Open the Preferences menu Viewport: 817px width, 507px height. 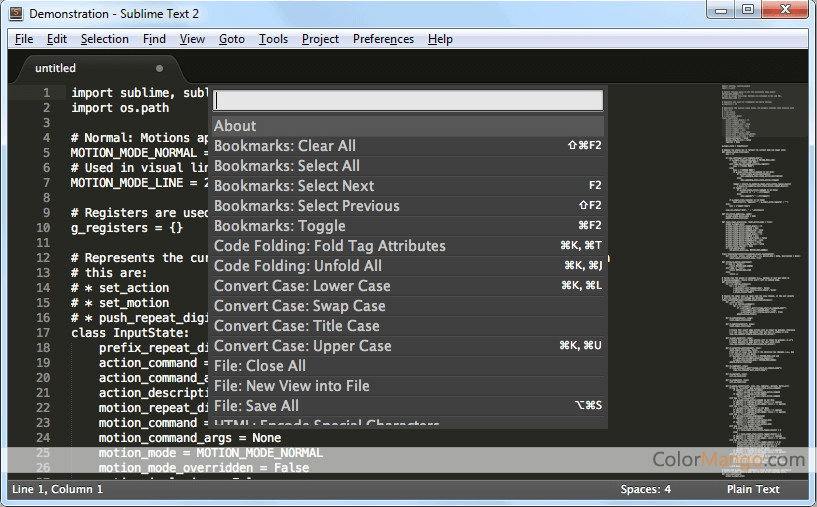click(x=383, y=39)
